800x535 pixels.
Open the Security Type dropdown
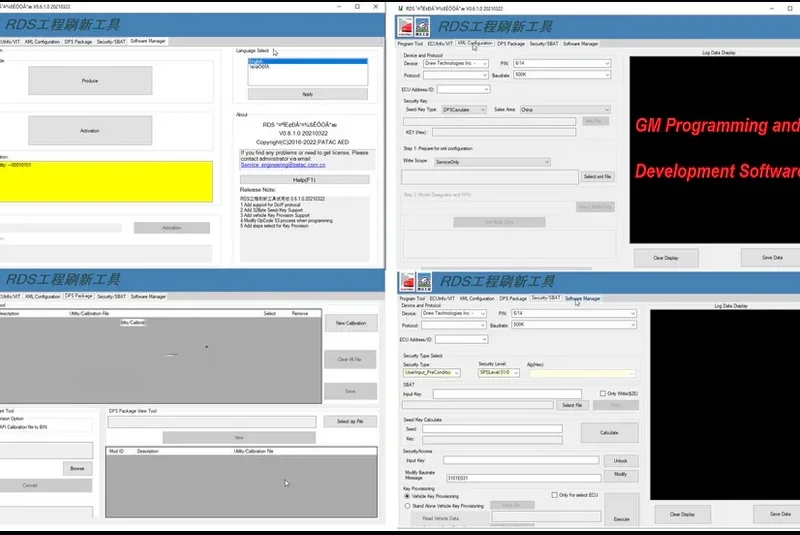(431, 372)
